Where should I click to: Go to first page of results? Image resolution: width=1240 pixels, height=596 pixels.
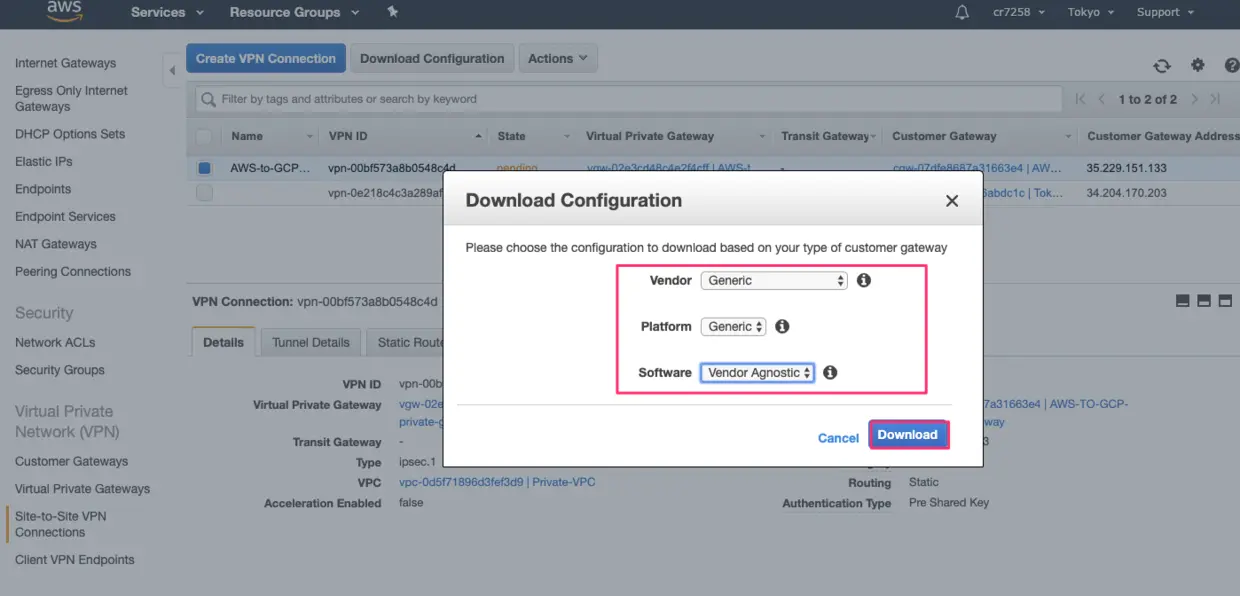point(1080,99)
